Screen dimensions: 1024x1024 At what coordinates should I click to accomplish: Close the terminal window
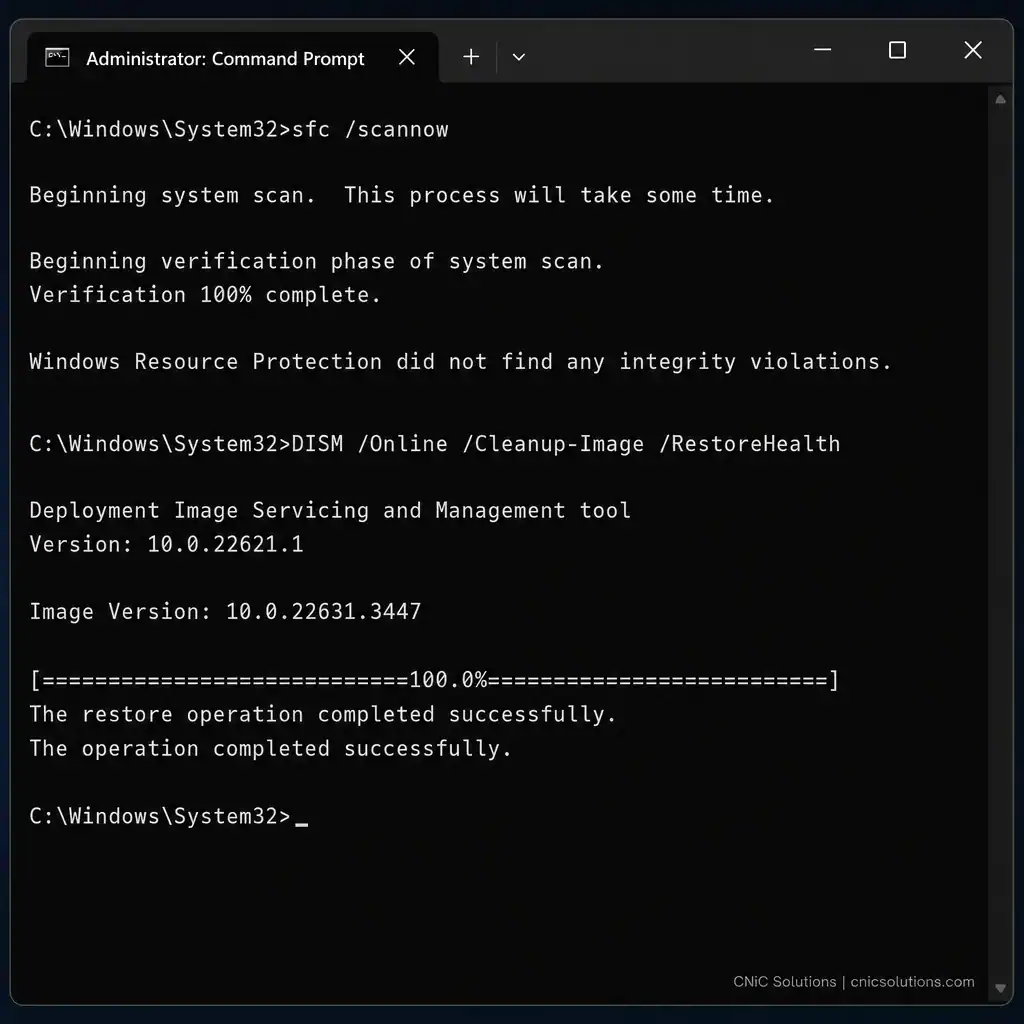973,50
